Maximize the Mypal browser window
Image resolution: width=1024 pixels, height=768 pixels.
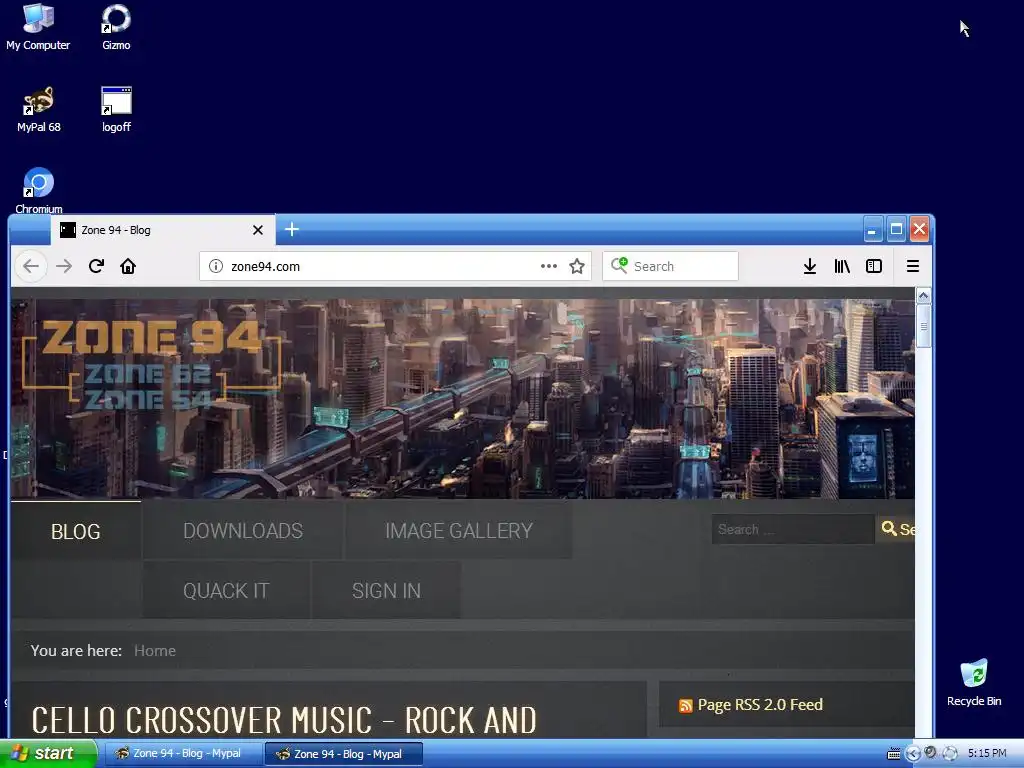(x=896, y=229)
